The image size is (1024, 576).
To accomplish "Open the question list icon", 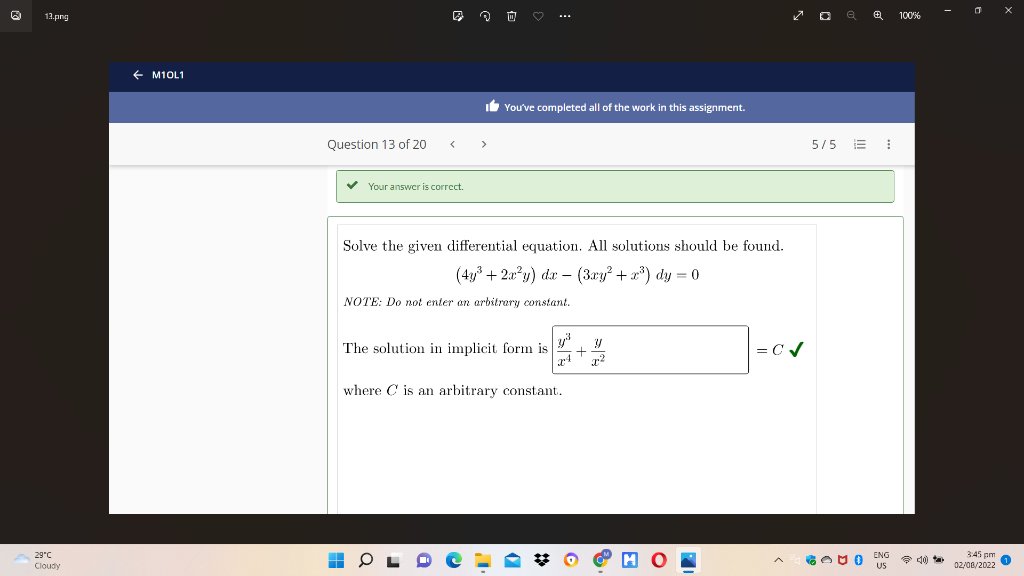I will click(x=860, y=144).
